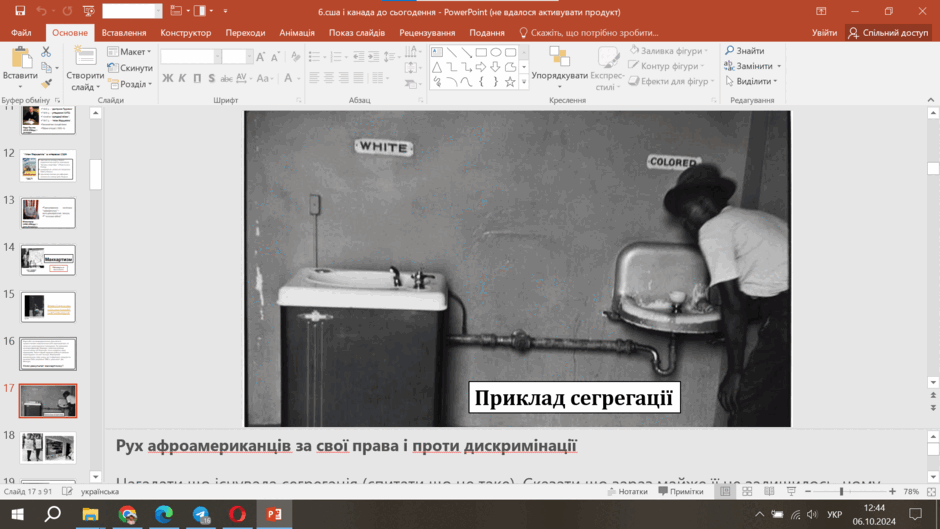Click the Create slide (Створити слайд) icon
Viewport: 940px width, 529px height.
click(x=85, y=57)
